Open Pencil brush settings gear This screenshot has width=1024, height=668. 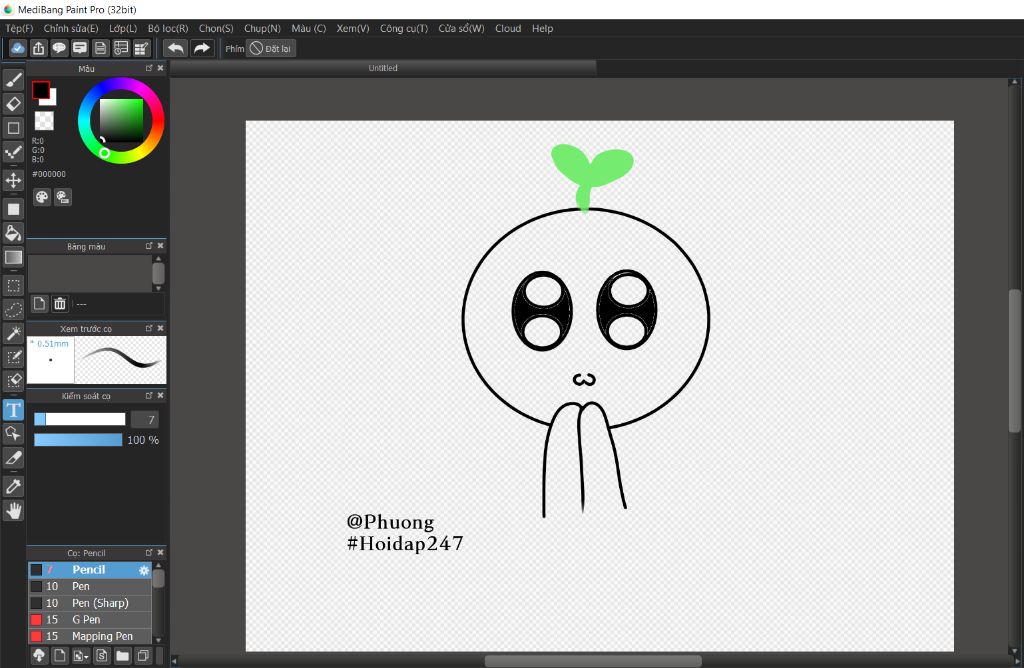coord(144,570)
